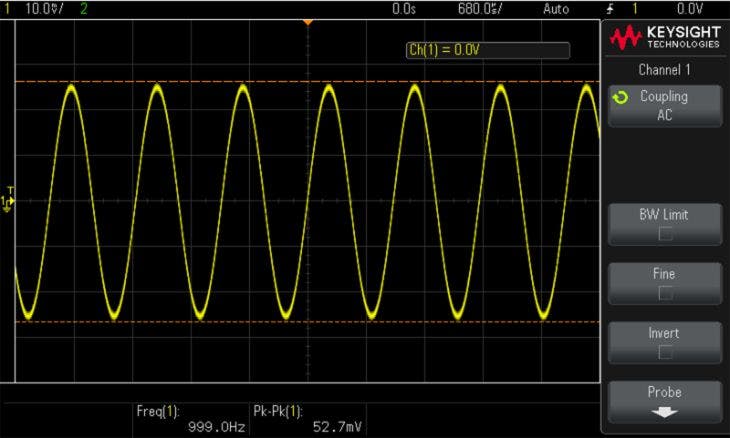Select the upper orange dashed cursor line
The width and height of the screenshot is (730, 438).
coord(200,81)
